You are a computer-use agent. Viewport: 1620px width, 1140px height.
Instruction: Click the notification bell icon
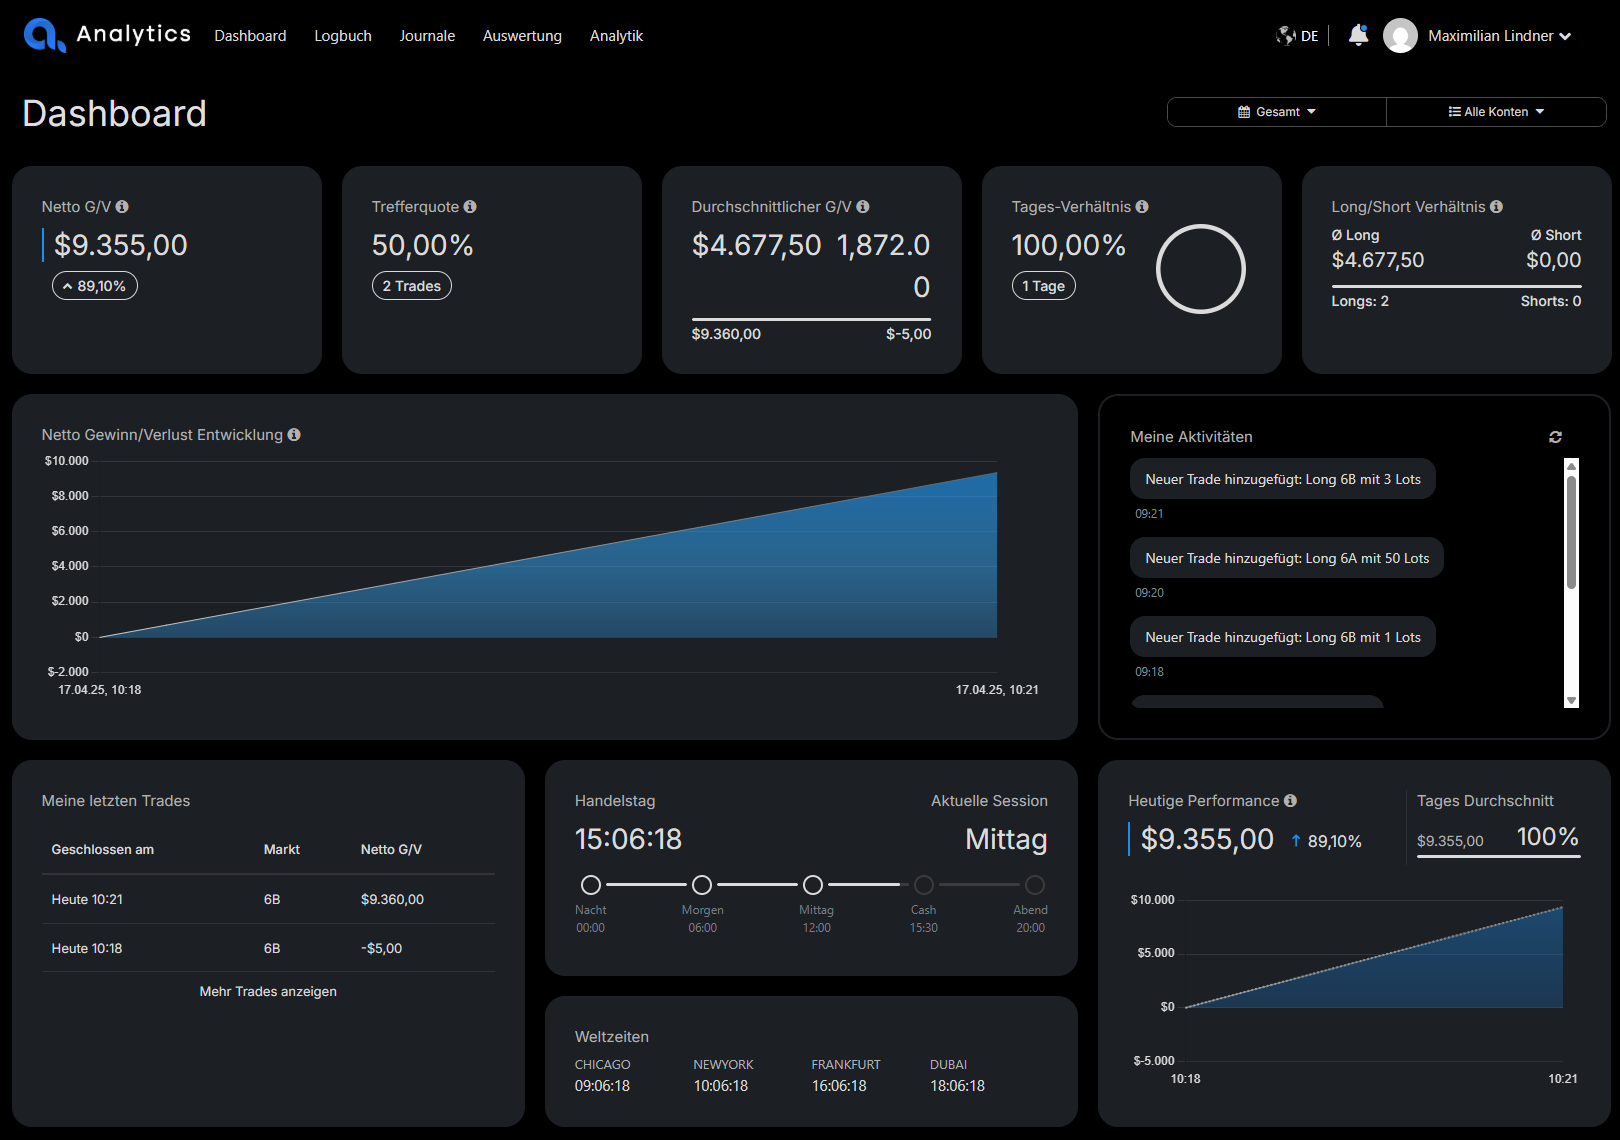click(1358, 36)
